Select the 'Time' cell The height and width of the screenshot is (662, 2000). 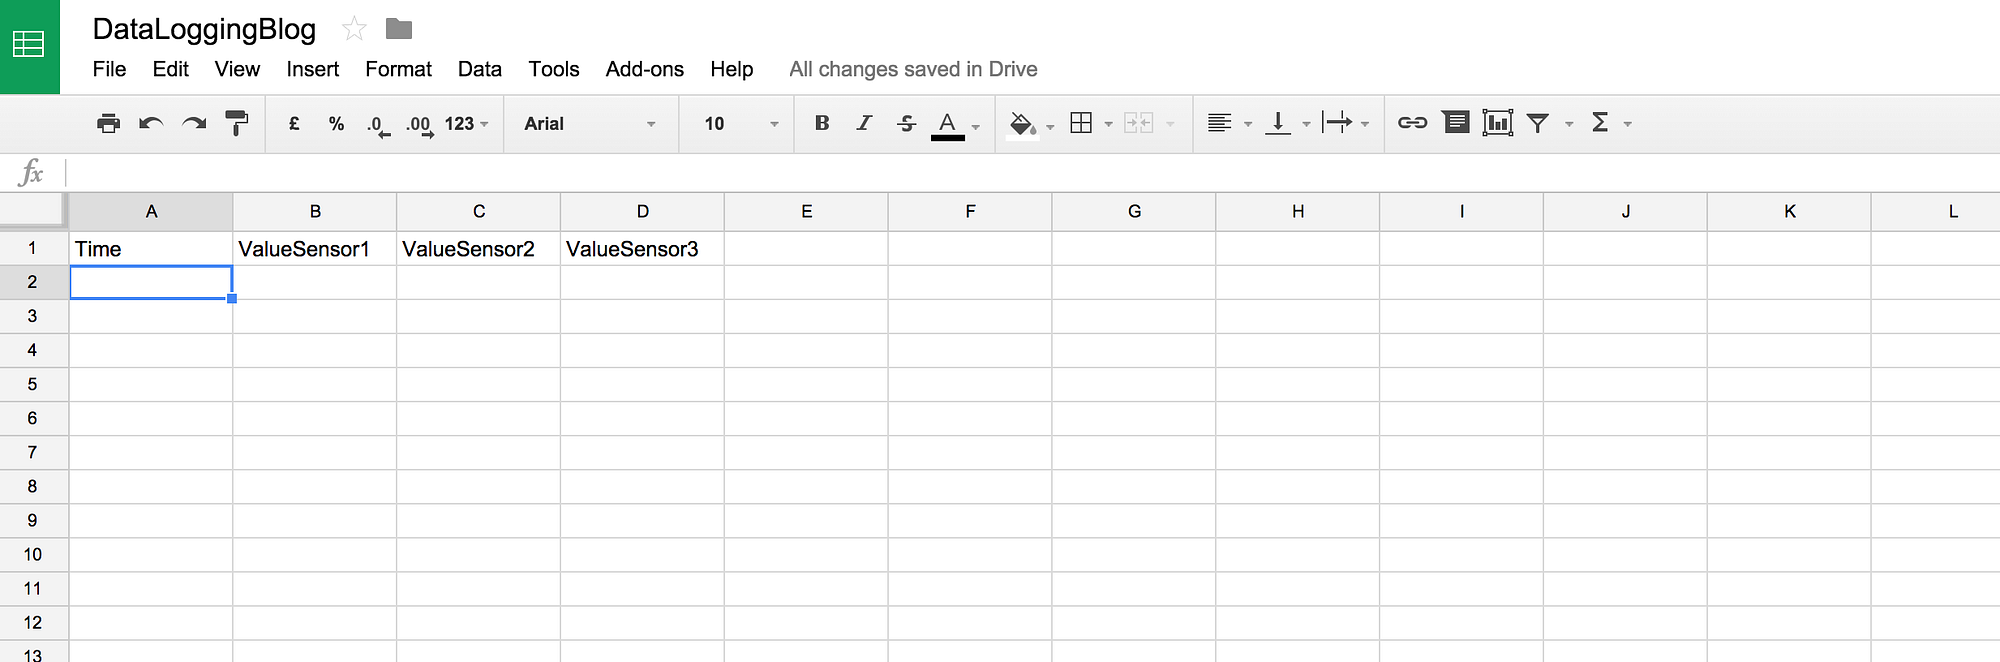[x=151, y=249]
